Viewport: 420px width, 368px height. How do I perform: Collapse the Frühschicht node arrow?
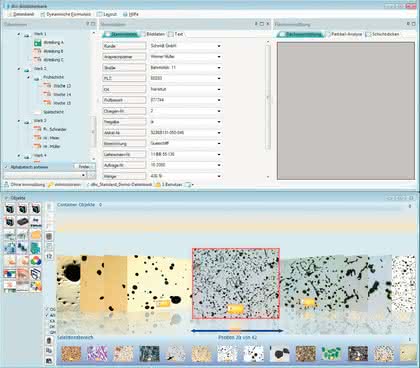28,77
